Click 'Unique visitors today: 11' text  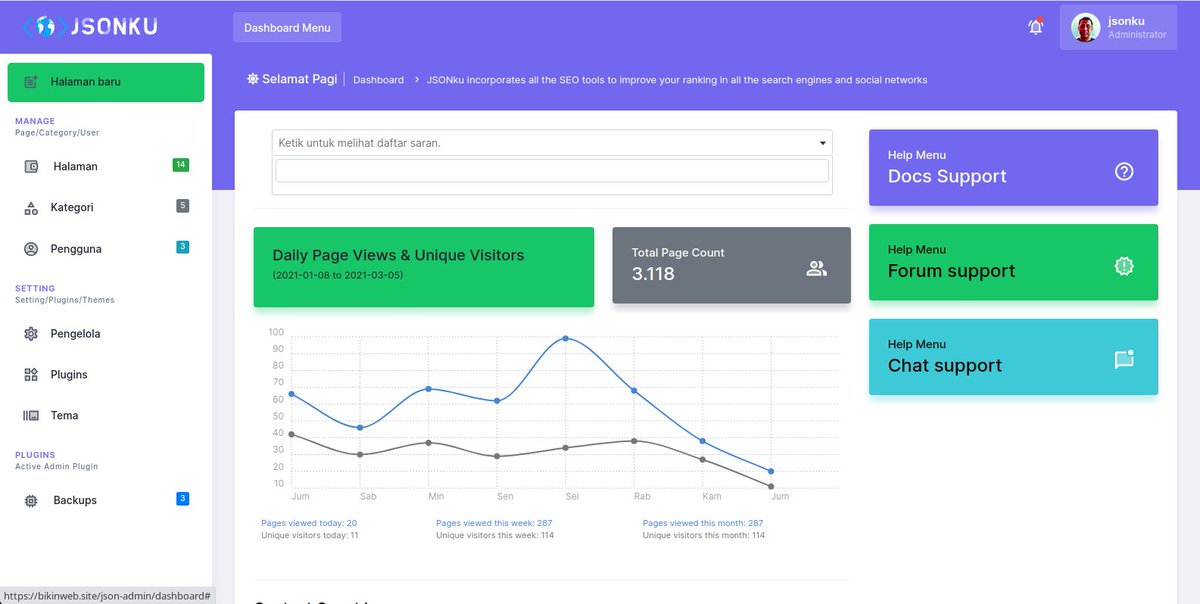pyautogui.click(x=309, y=535)
